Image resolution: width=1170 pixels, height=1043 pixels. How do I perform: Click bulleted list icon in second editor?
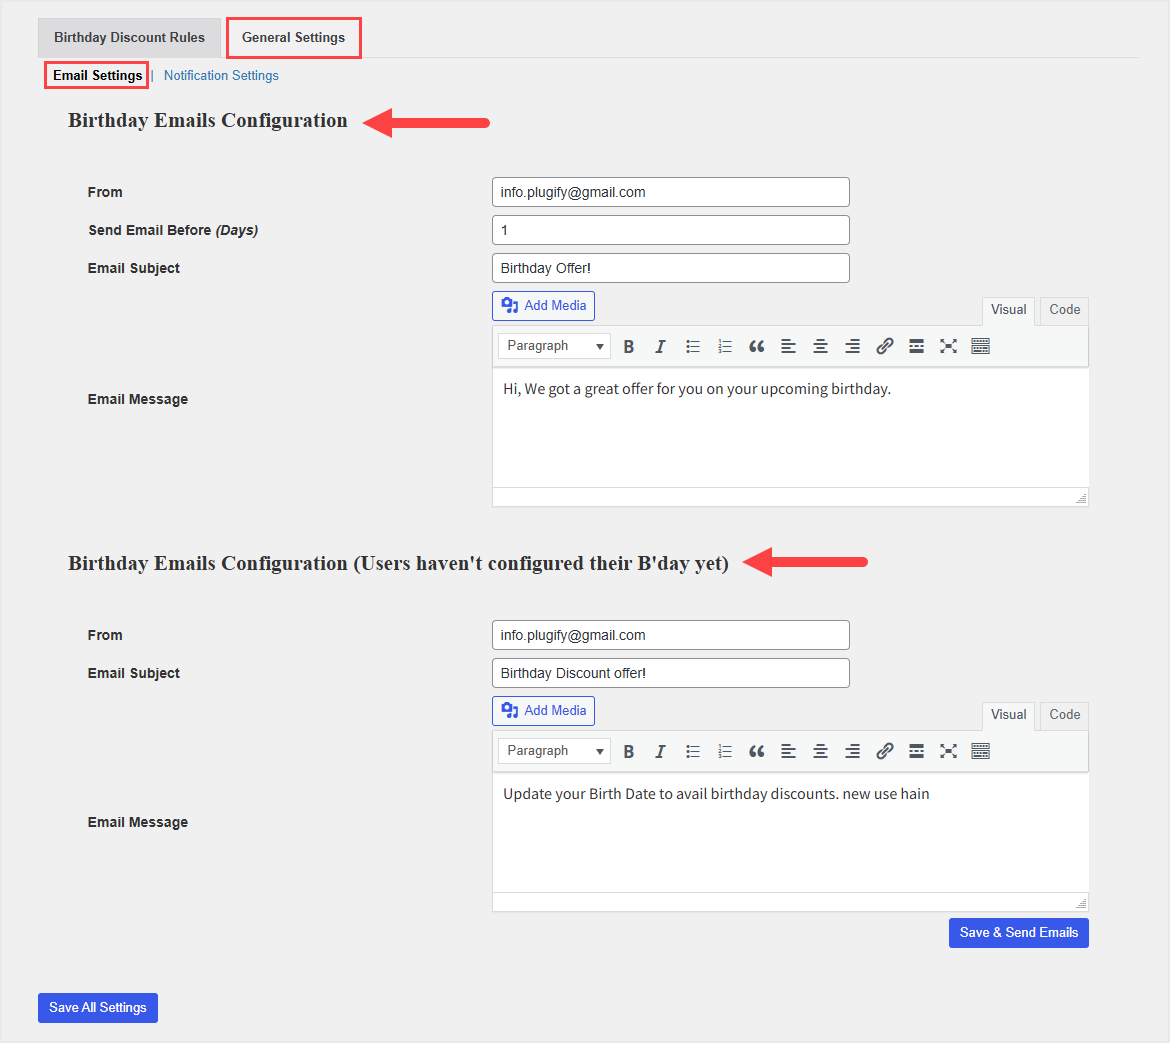coord(693,751)
